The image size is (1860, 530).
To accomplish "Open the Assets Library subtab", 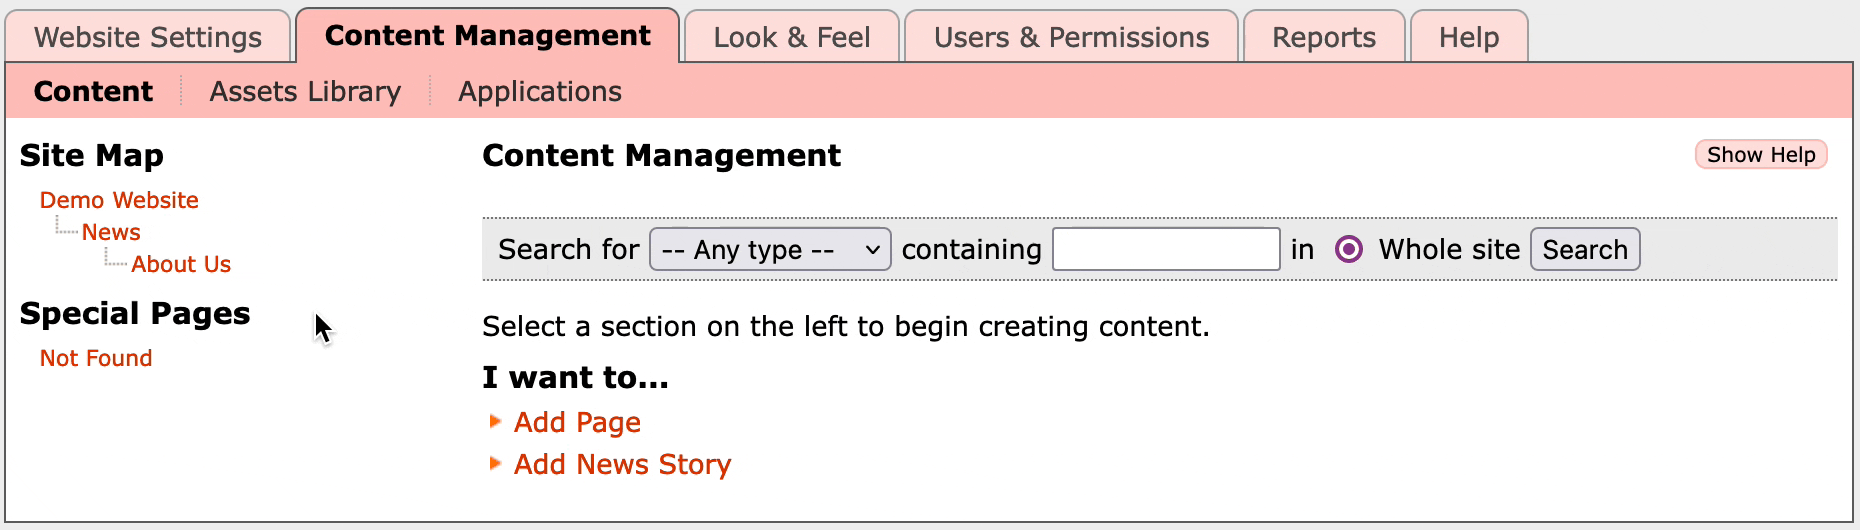I will pos(305,92).
